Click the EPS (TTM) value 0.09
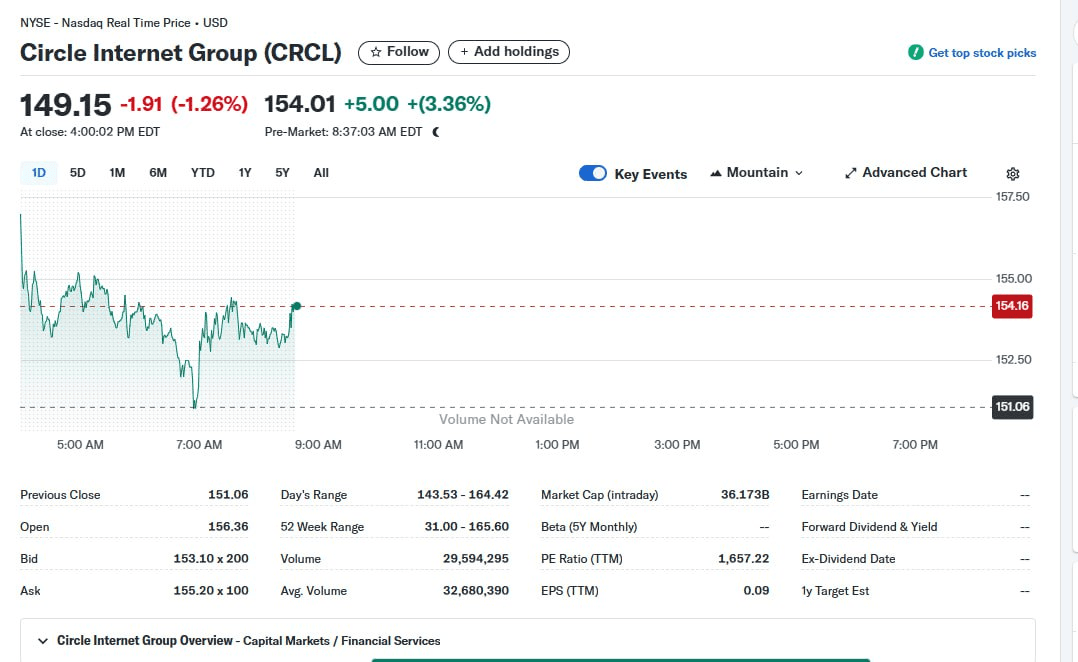Viewport: 1078px width, 662px height. [756, 591]
